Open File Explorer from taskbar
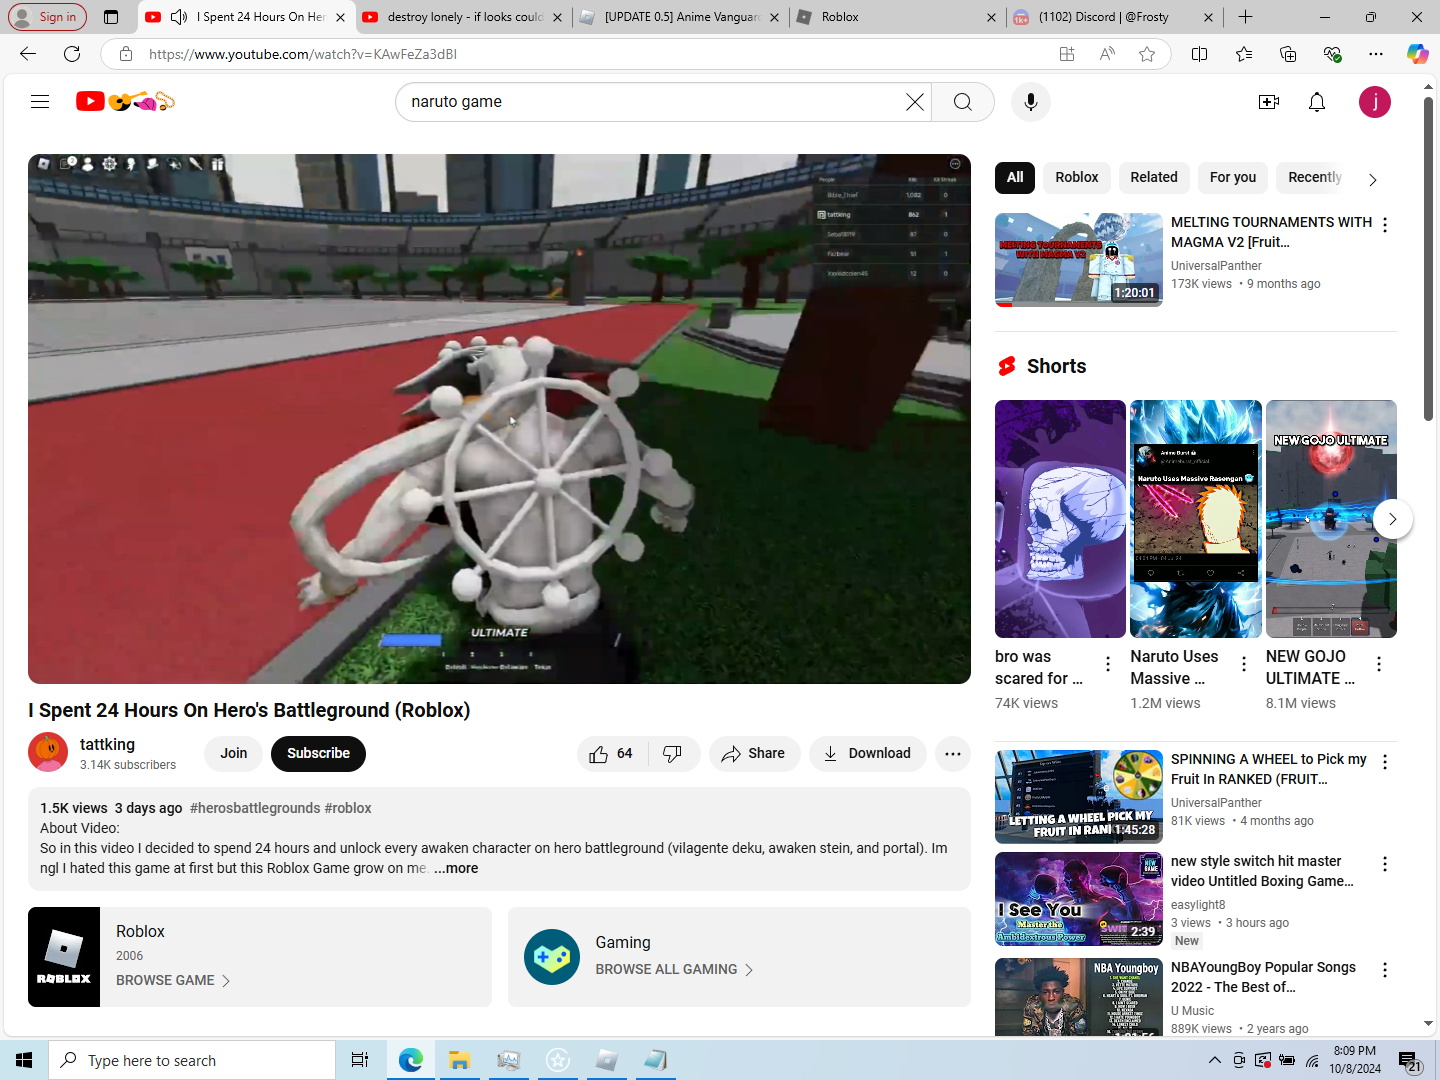1440x1080 pixels. point(459,1060)
